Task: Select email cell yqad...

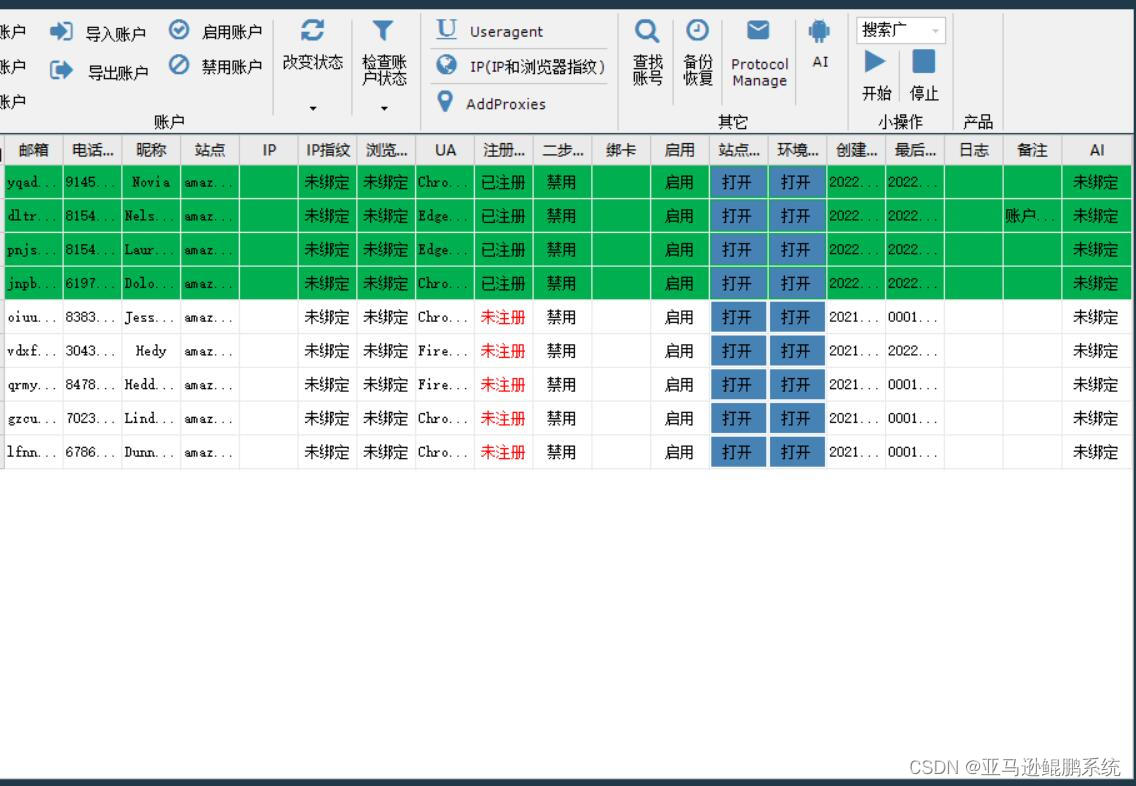Action: (x=33, y=182)
